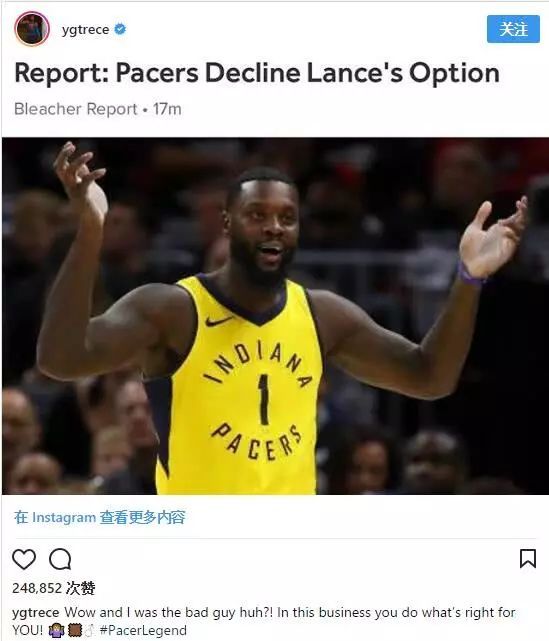Click the Bleacher Report source text
The width and height of the screenshot is (549, 641).
[76, 109]
